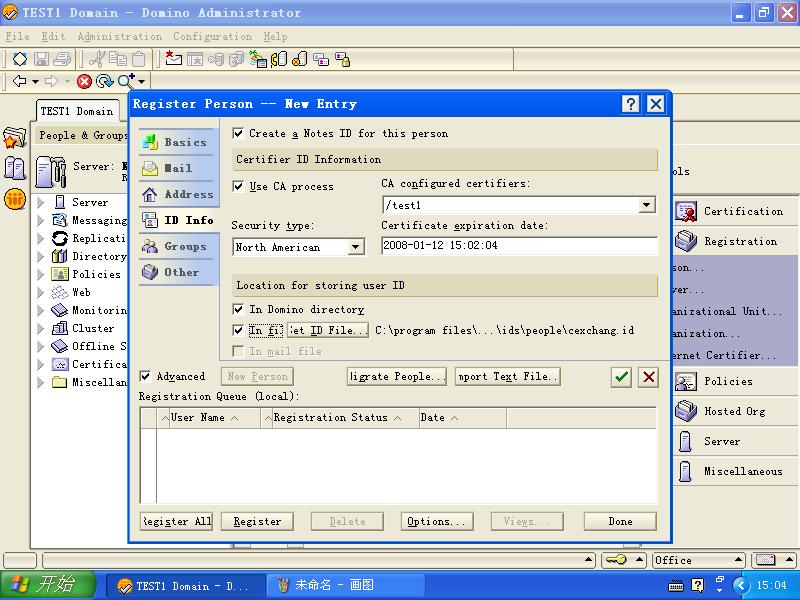Open Back button history dropdown arrow
The width and height of the screenshot is (800, 600).
pyautogui.click(x=35, y=82)
